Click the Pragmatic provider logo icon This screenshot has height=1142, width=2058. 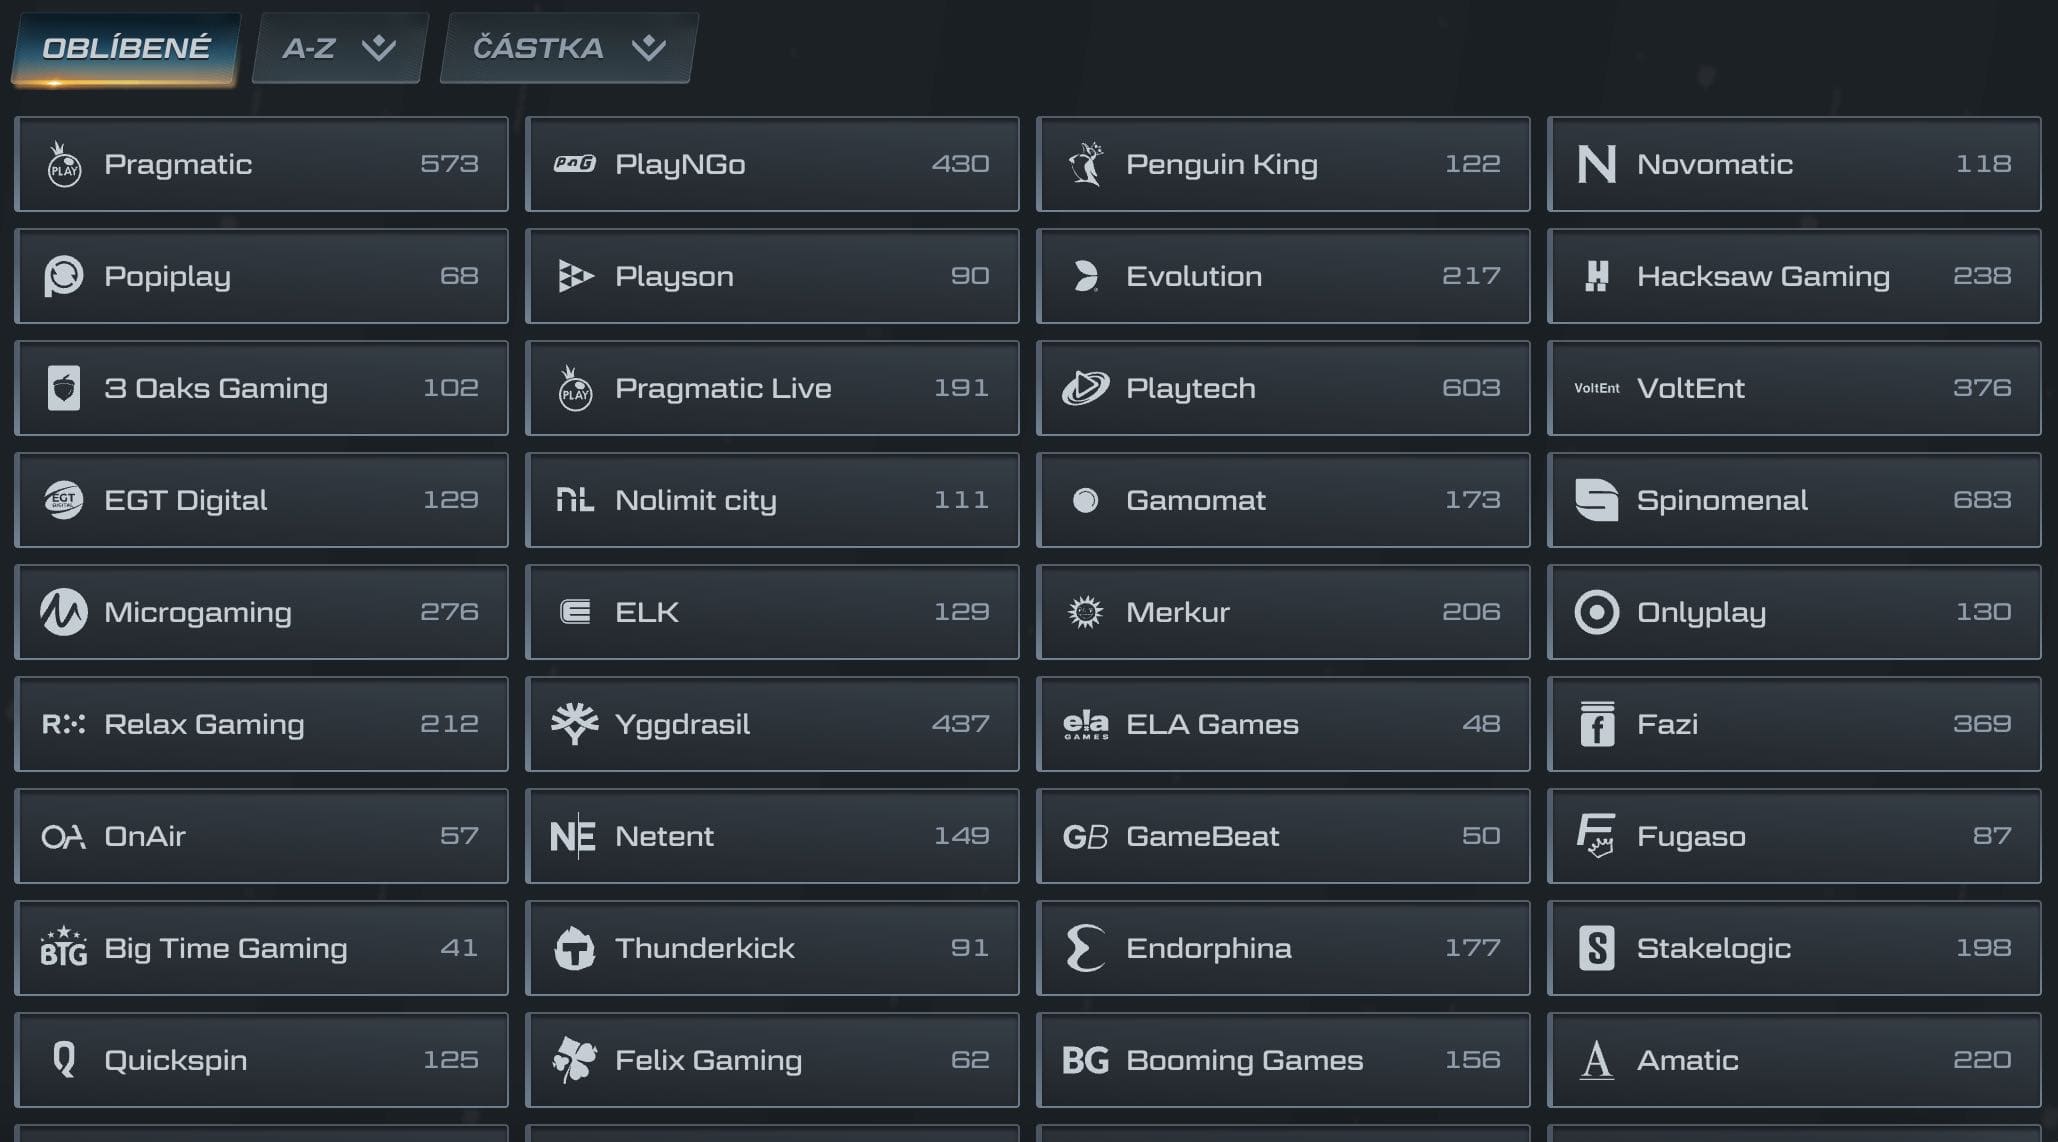[64, 164]
